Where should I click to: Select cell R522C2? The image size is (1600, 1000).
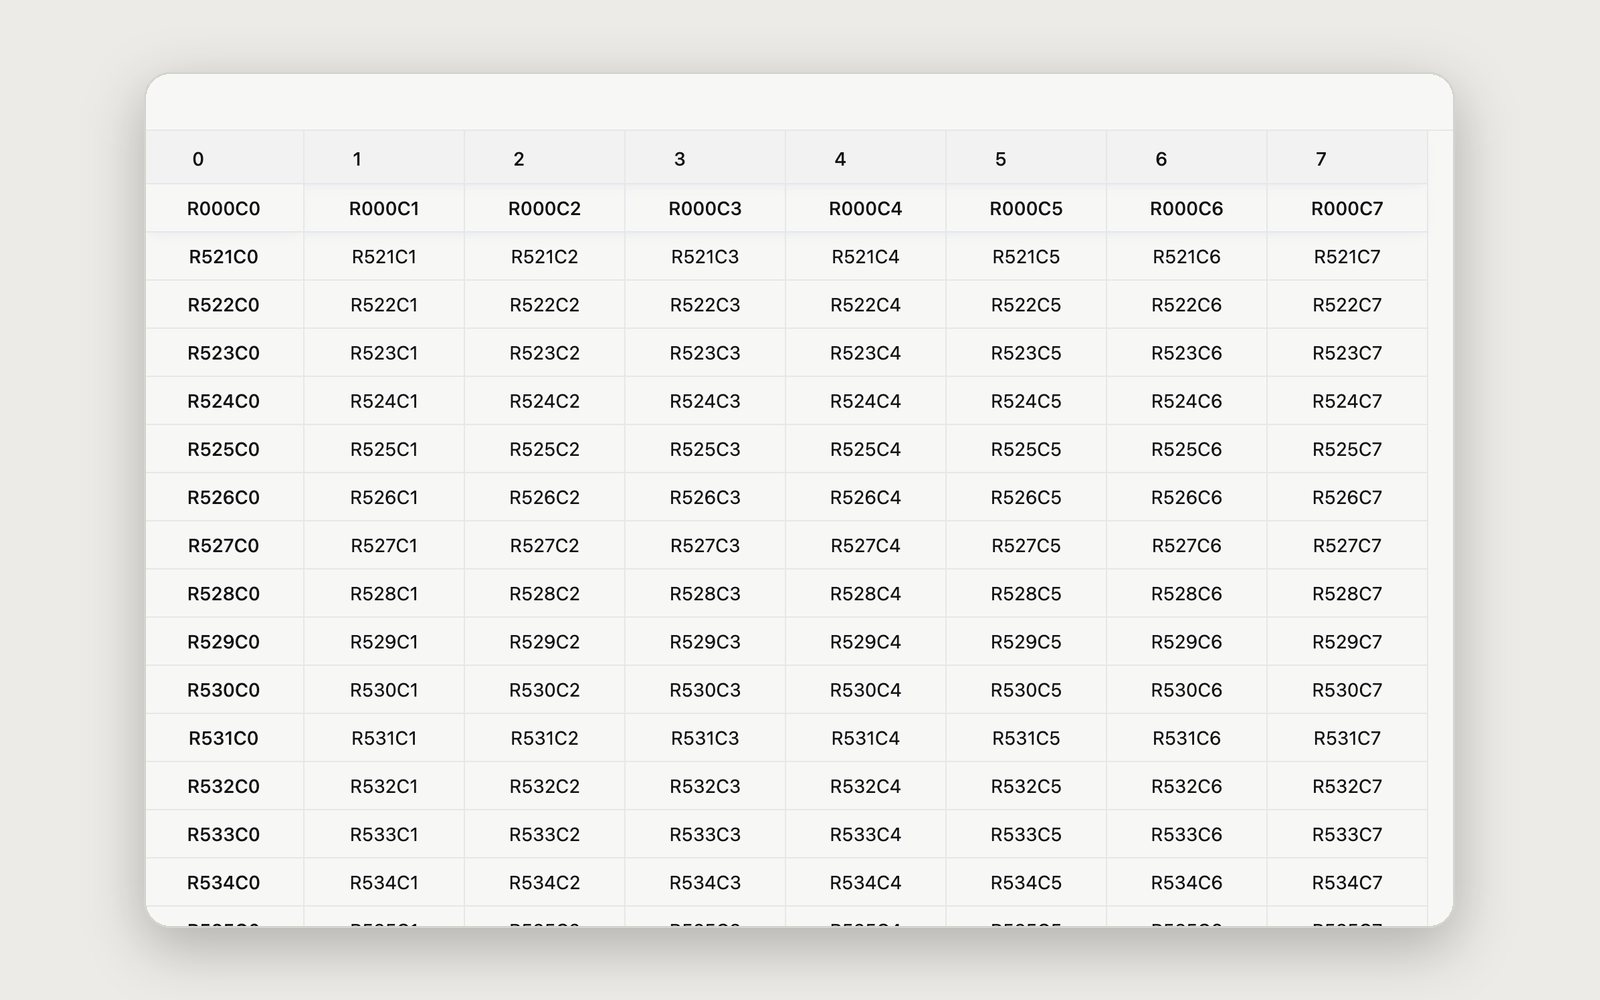545,305
